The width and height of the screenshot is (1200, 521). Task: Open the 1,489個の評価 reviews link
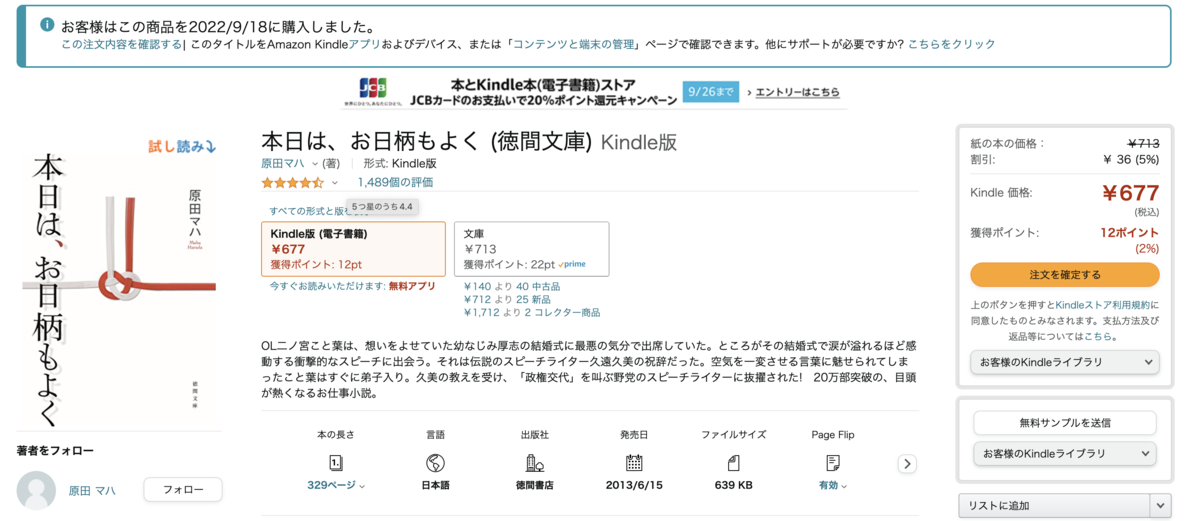(395, 183)
